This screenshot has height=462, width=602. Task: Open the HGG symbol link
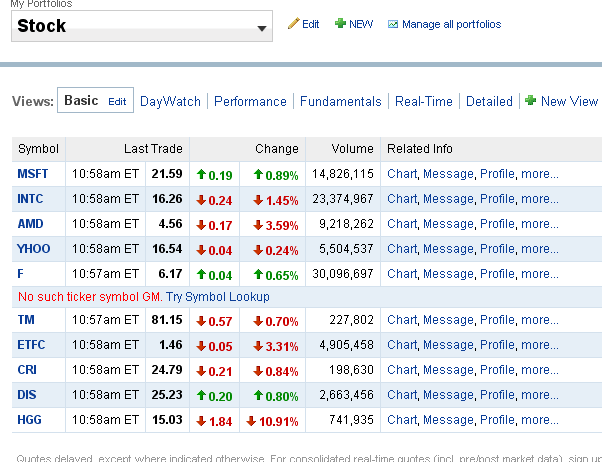point(29,419)
